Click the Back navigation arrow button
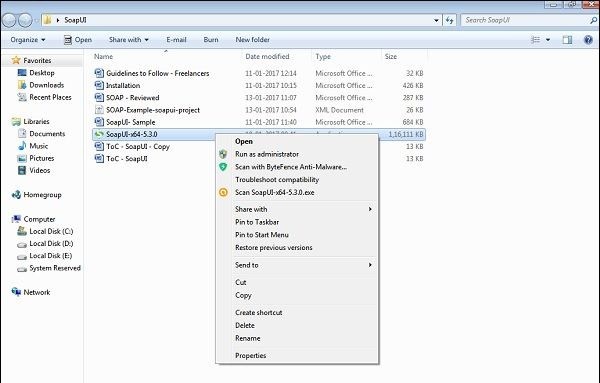This screenshot has width=600, height=383. coord(9,20)
